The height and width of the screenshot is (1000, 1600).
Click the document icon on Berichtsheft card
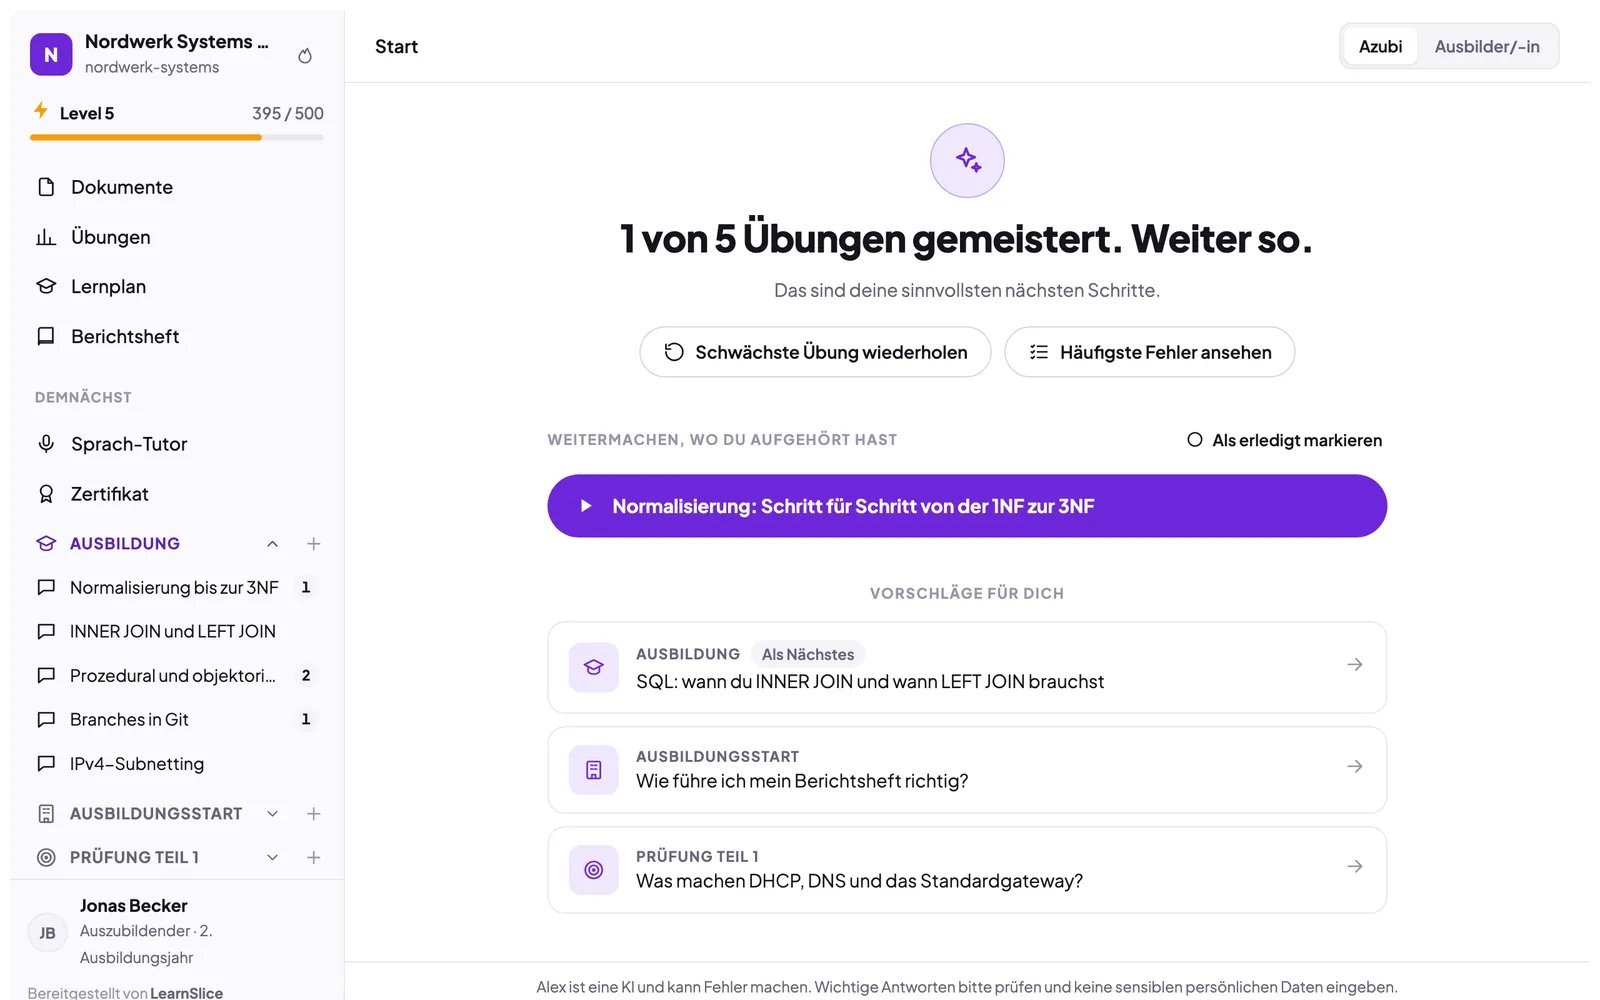(x=594, y=770)
